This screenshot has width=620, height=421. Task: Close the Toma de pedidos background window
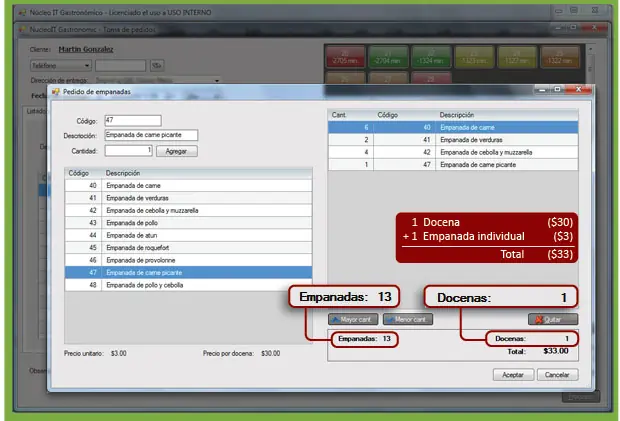point(594,28)
